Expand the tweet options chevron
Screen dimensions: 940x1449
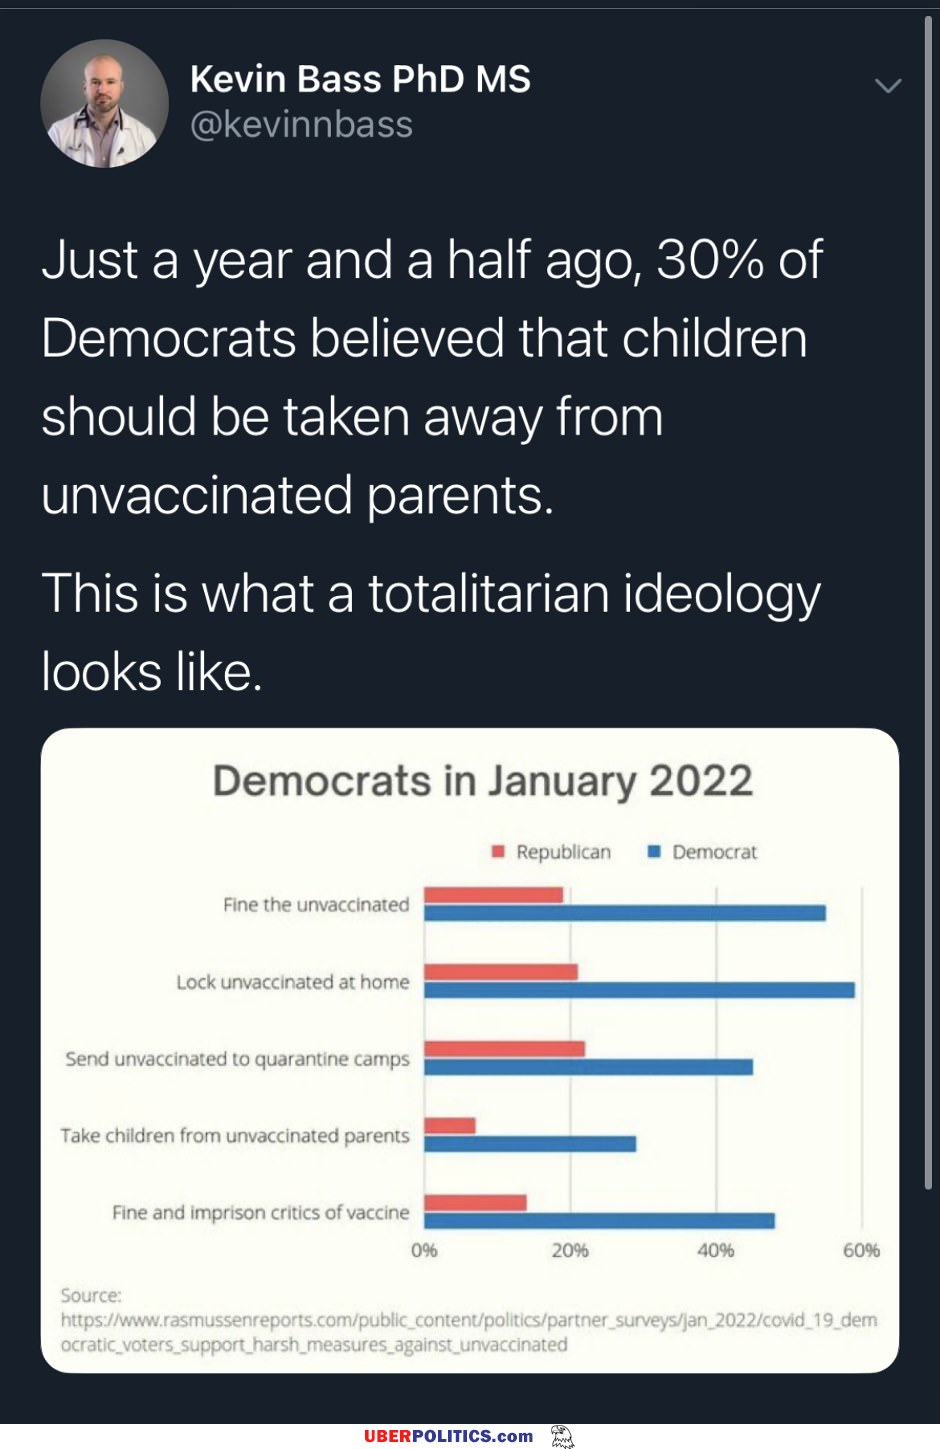coord(888,86)
